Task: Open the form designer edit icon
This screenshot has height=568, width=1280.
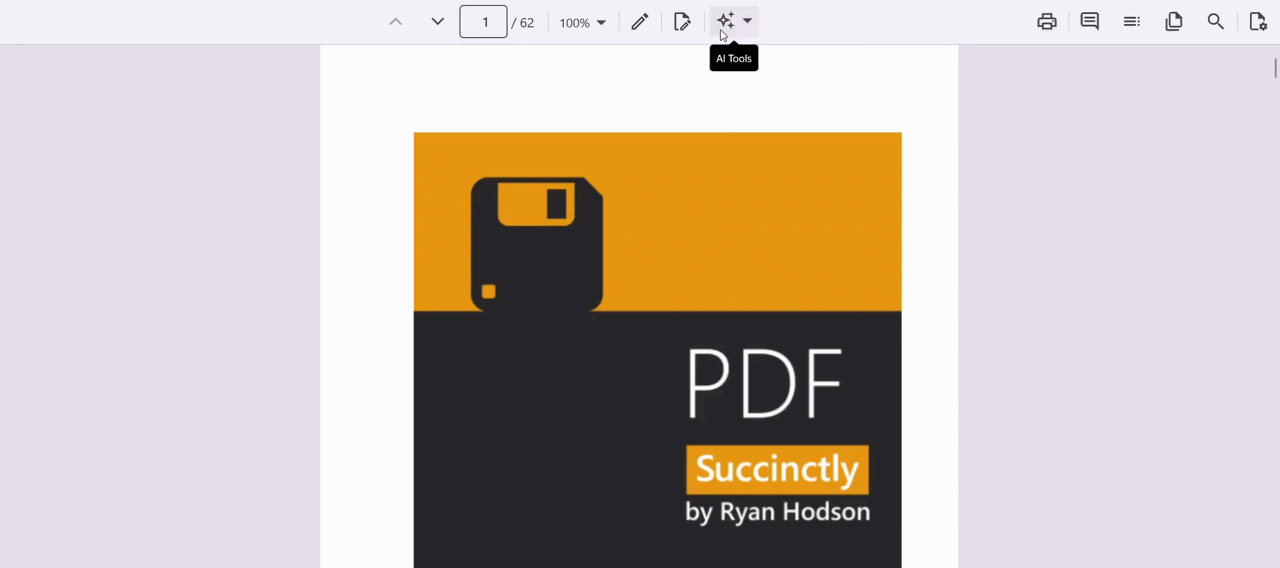Action: (x=682, y=22)
